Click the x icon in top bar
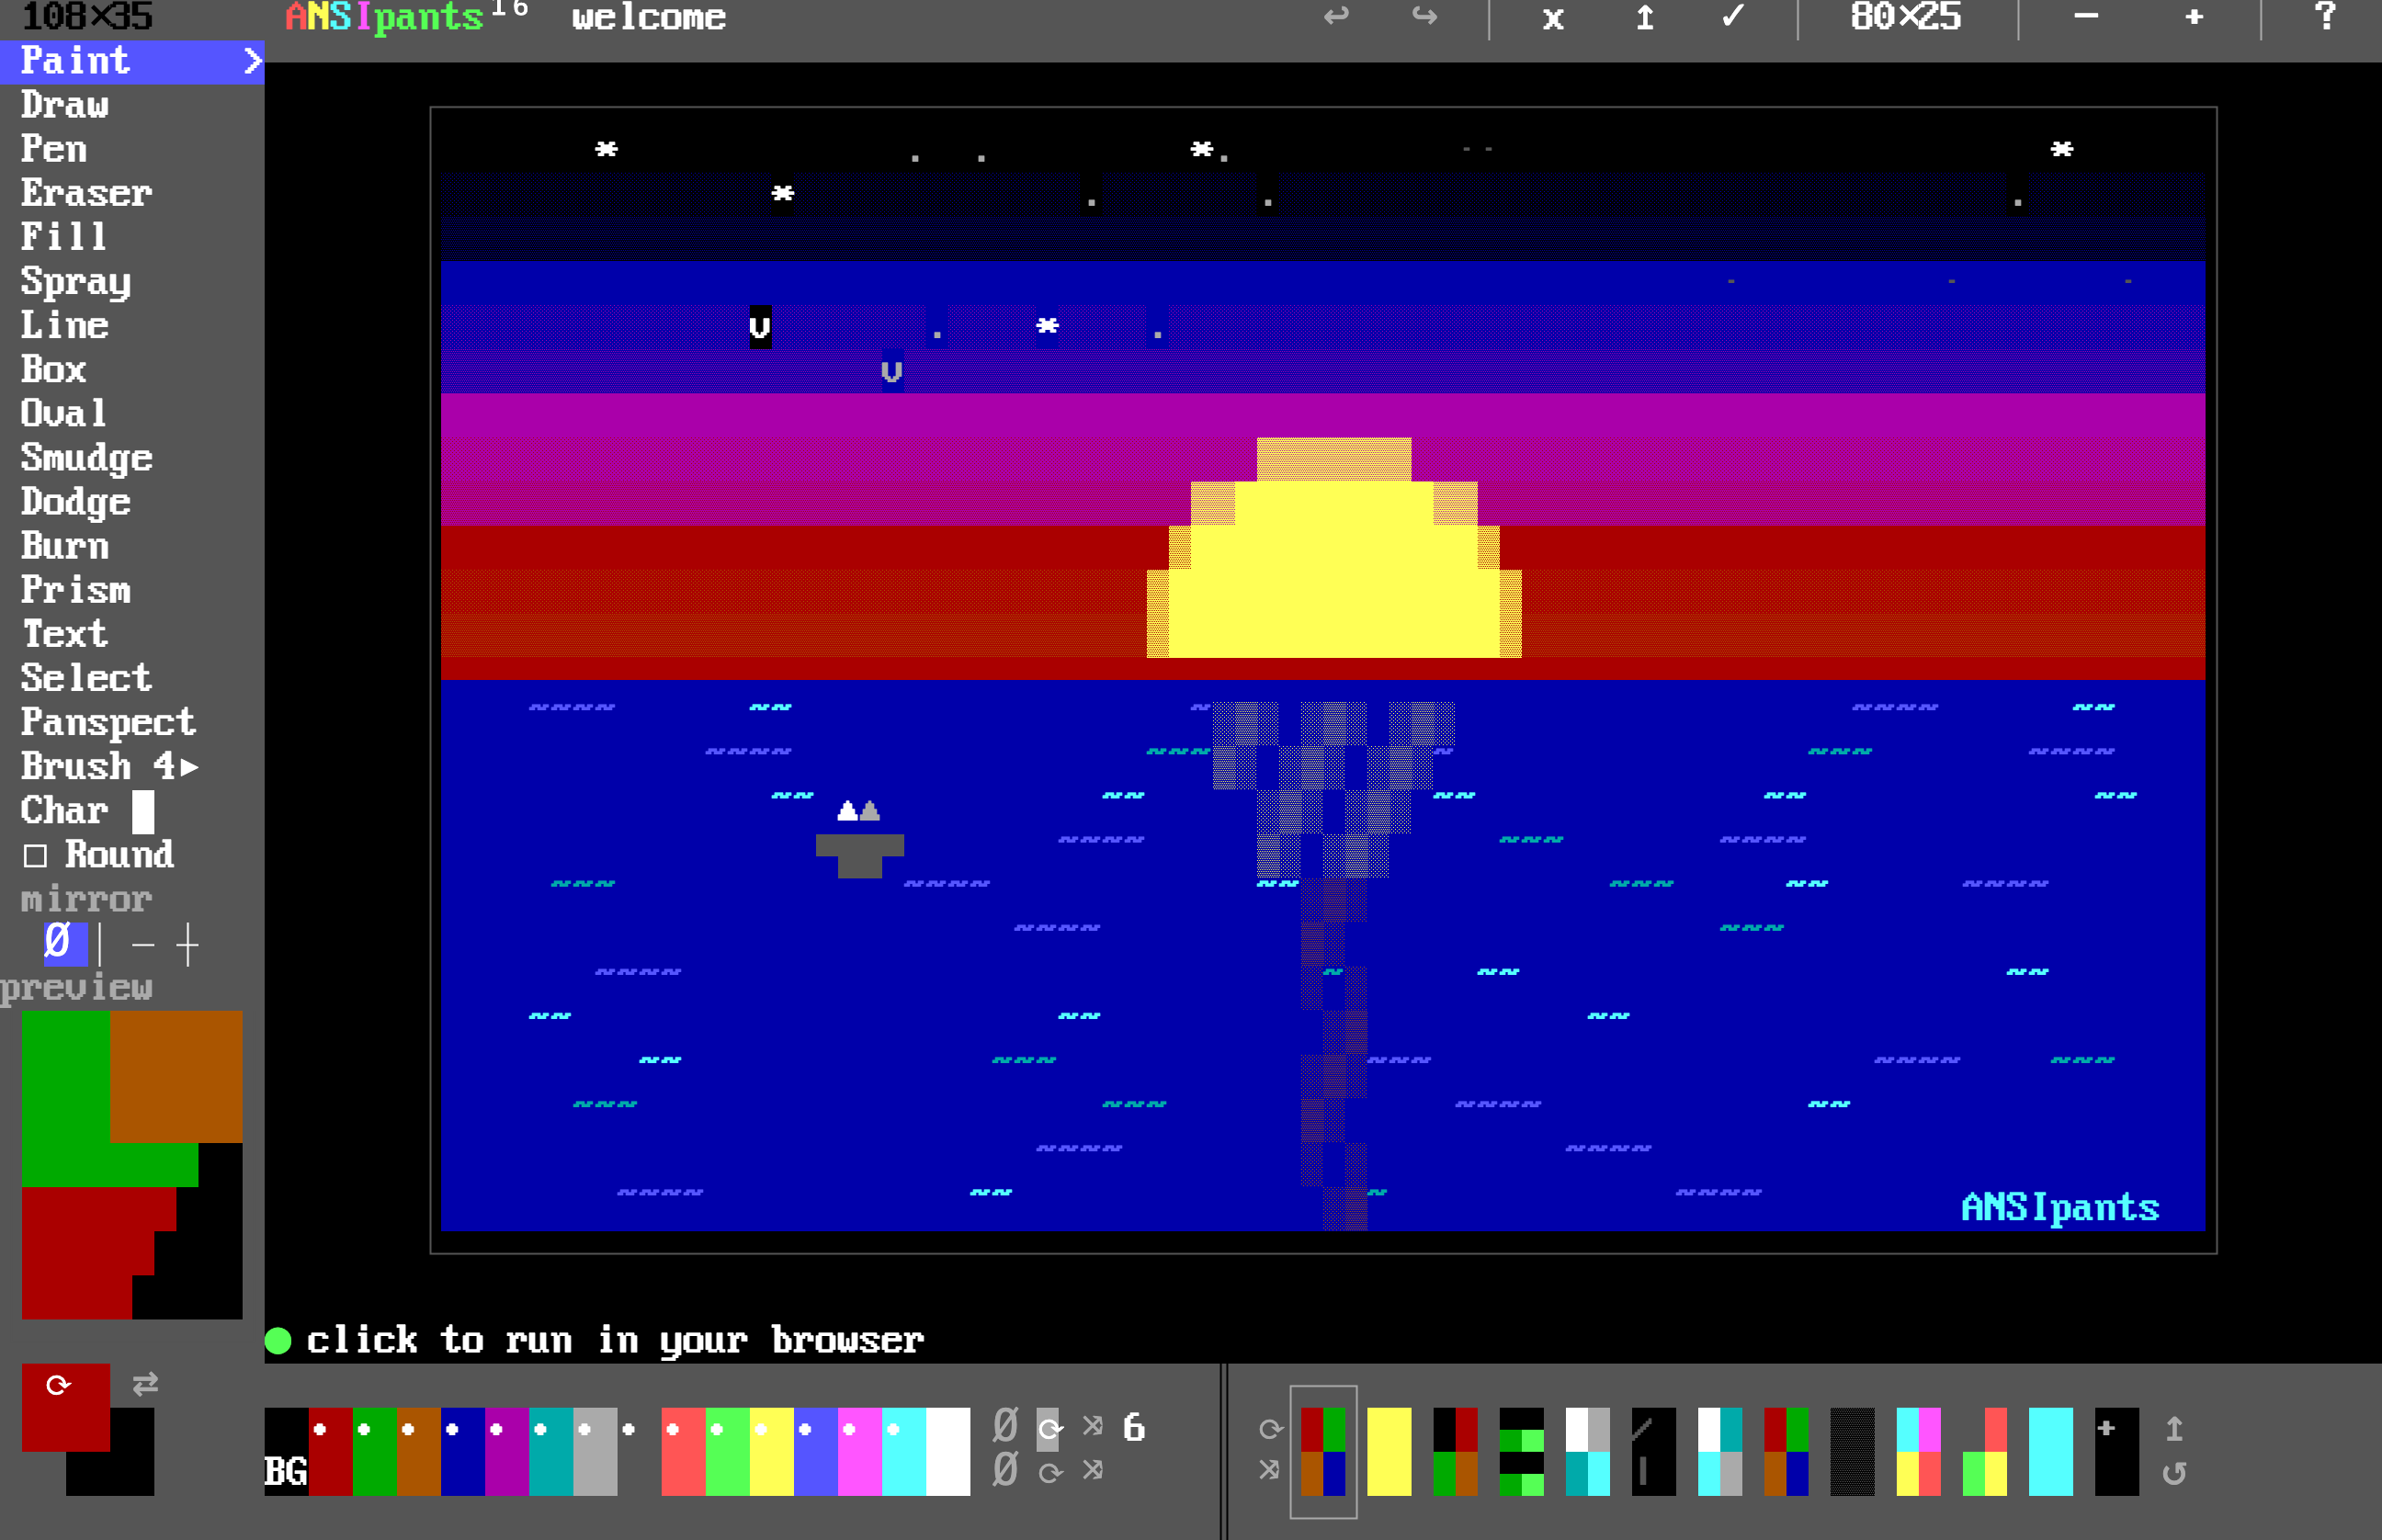Screen dimensions: 2382x1540 [x=1553, y=18]
